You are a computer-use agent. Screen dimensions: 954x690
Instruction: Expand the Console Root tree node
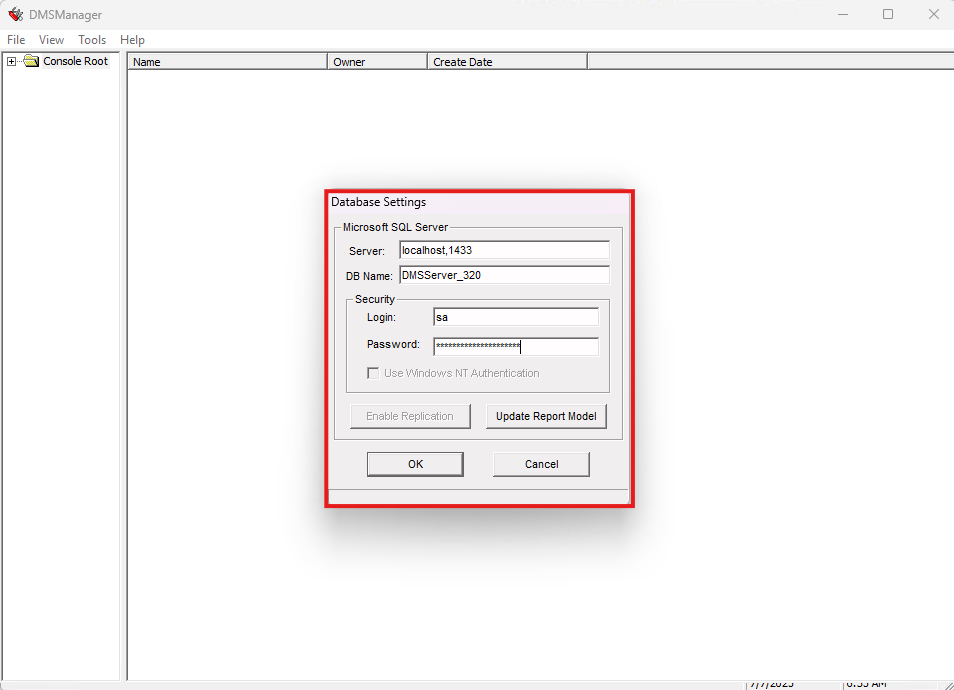pos(10,61)
